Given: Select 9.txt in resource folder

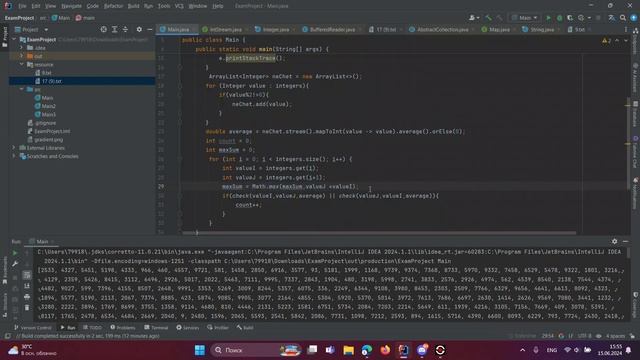Looking at the screenshot, I should click(46, 73).
